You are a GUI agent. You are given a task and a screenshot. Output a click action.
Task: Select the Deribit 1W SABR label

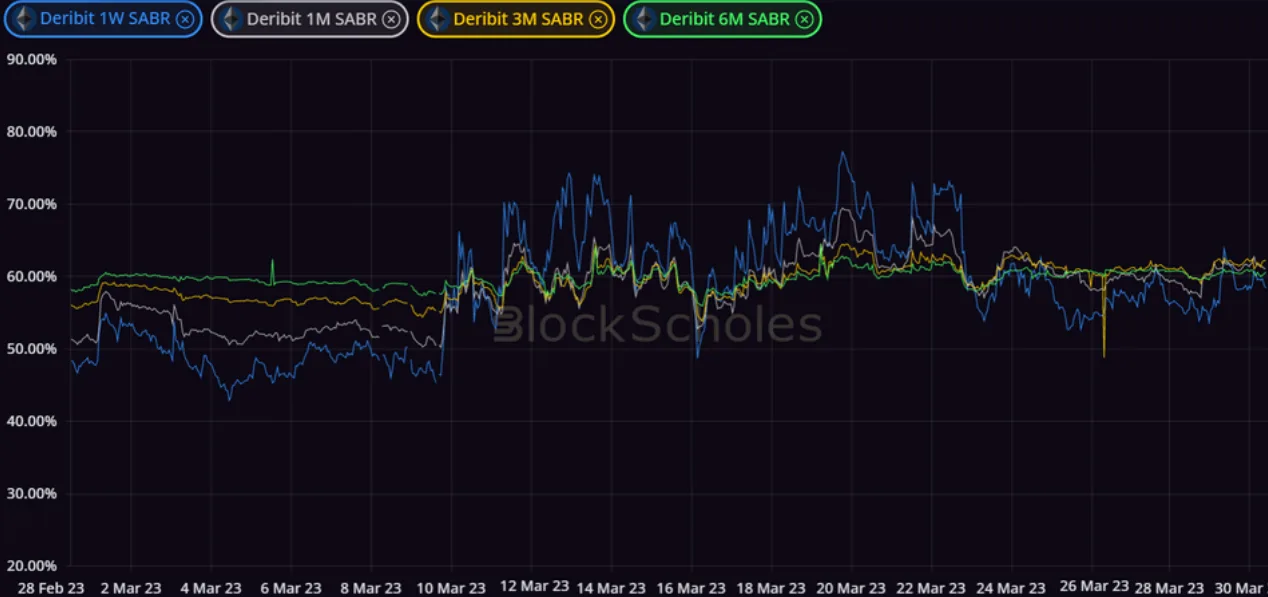[105, 19]
